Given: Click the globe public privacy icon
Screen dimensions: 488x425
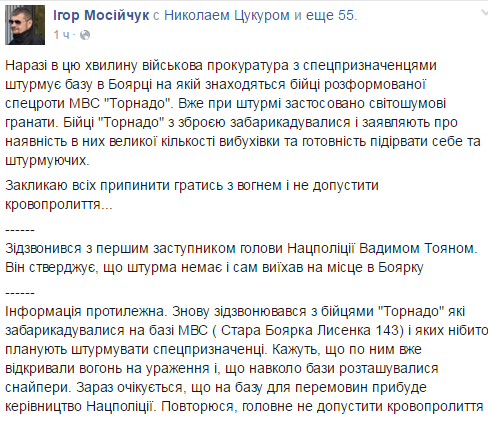Looking at the screenshot, I should 85,35.
